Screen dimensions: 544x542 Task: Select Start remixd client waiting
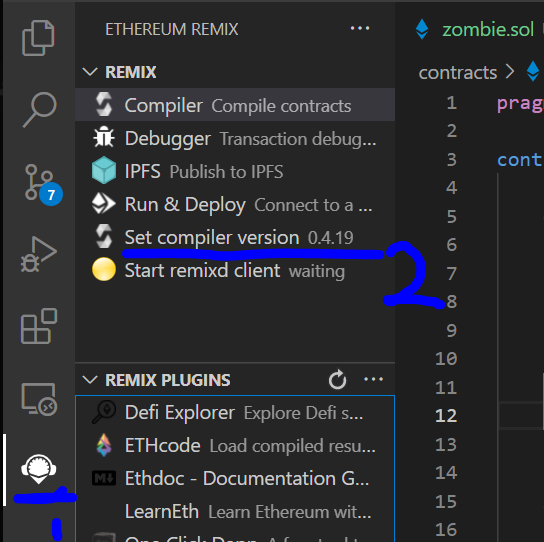[x=235, y=269]
